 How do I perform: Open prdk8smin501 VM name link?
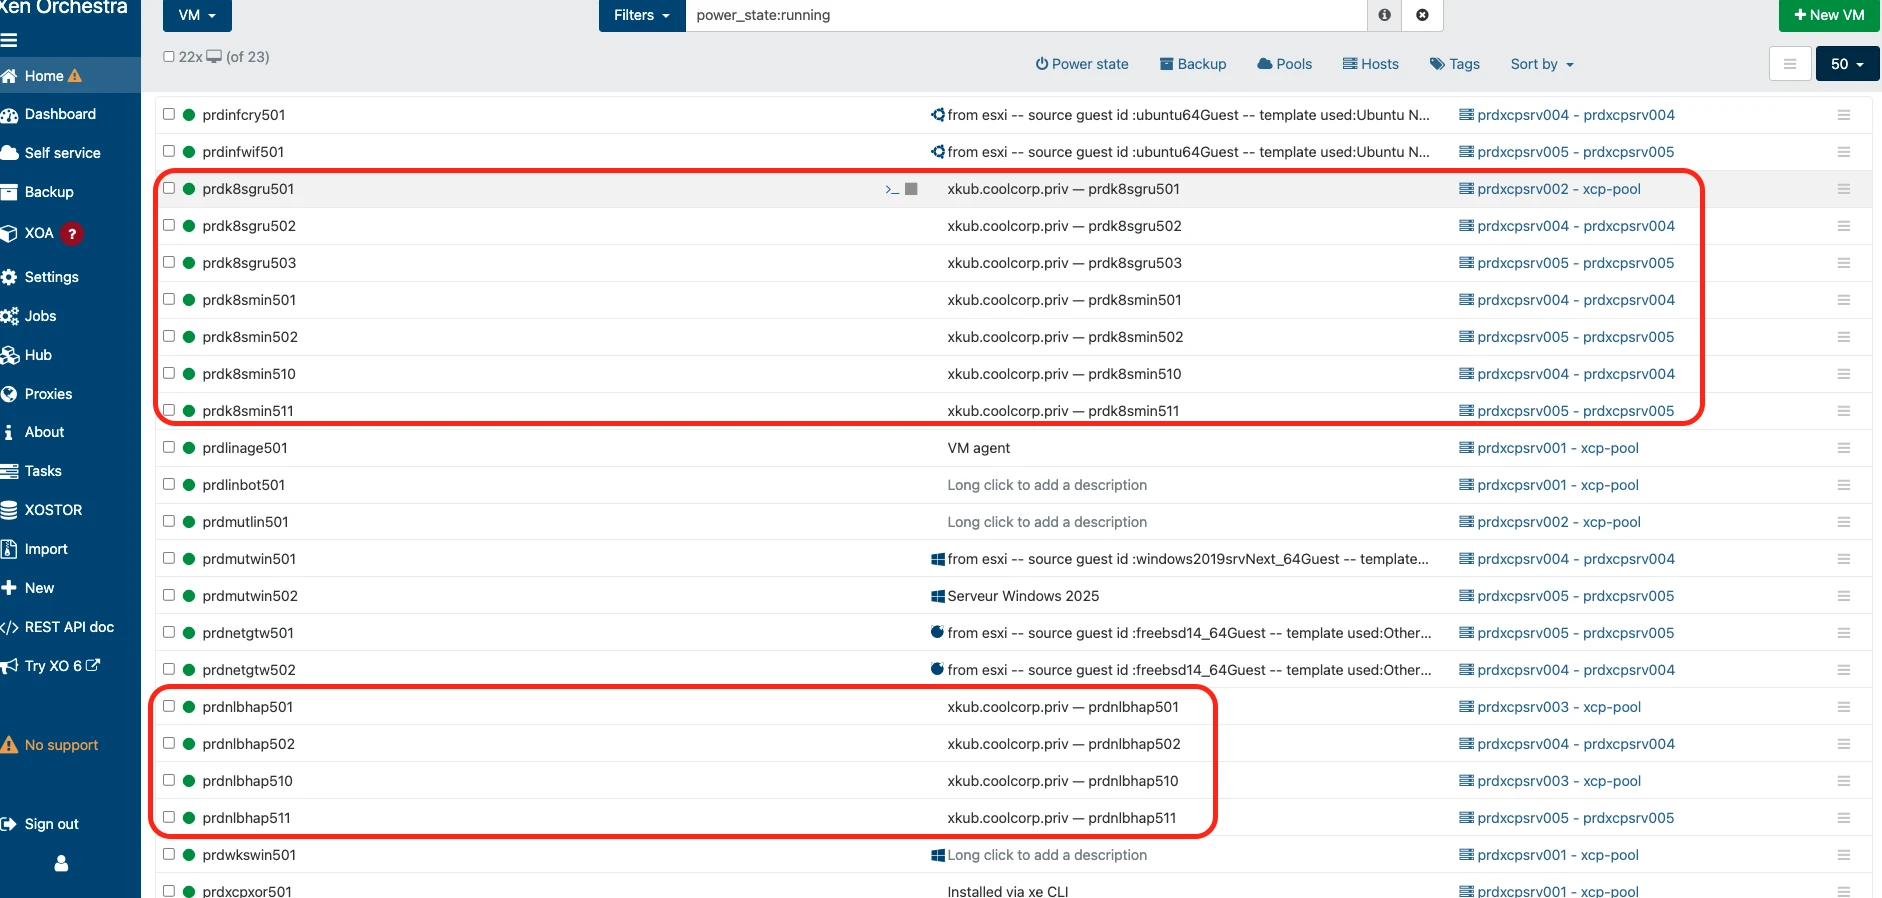pyautogui.click(x=249, y=300)
